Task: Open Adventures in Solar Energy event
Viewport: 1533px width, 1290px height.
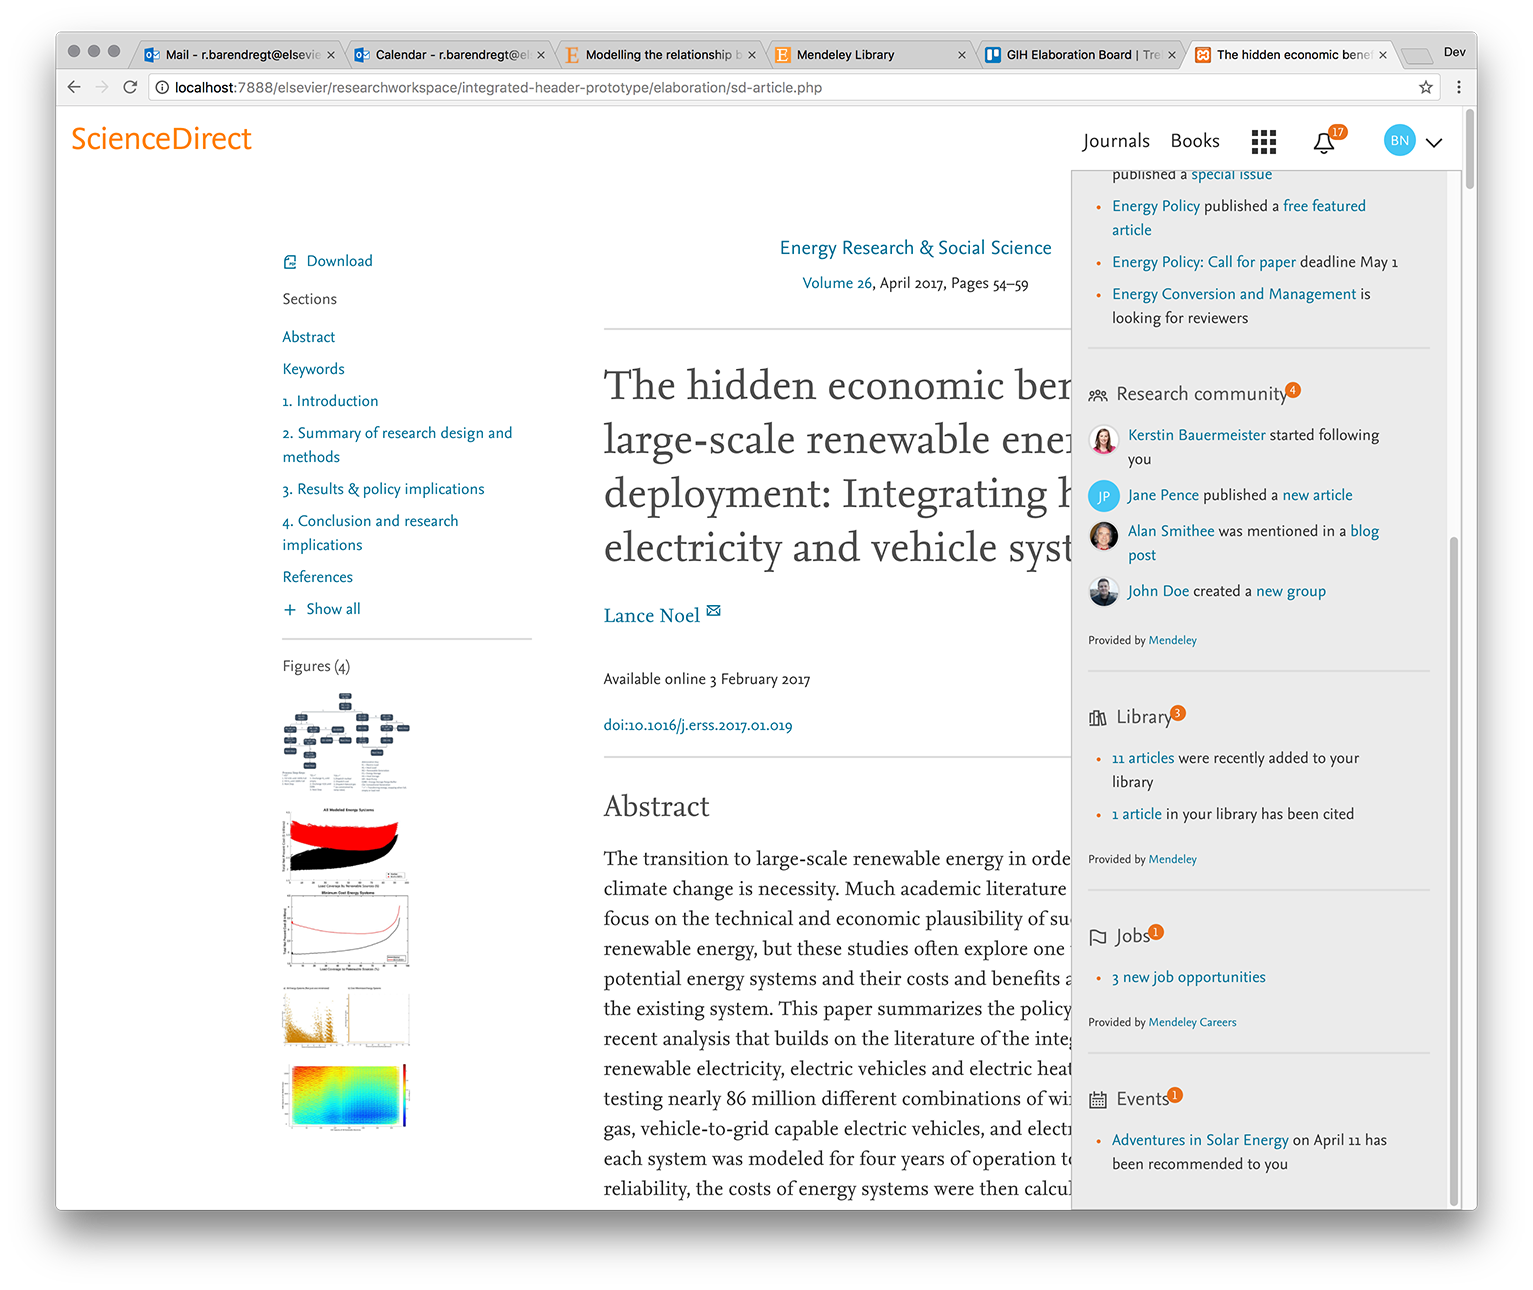Action: [1200, 1140]
